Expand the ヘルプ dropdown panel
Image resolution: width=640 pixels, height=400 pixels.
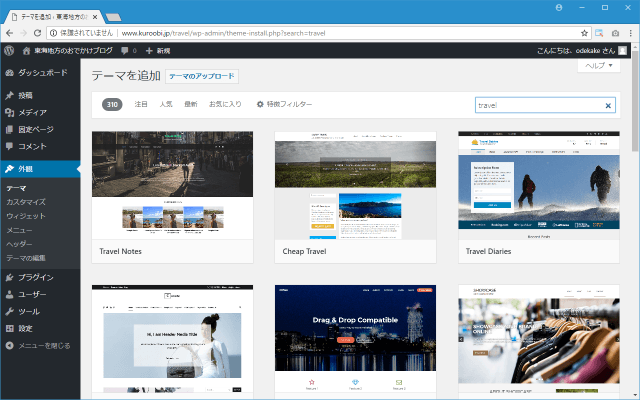[599, 65]
